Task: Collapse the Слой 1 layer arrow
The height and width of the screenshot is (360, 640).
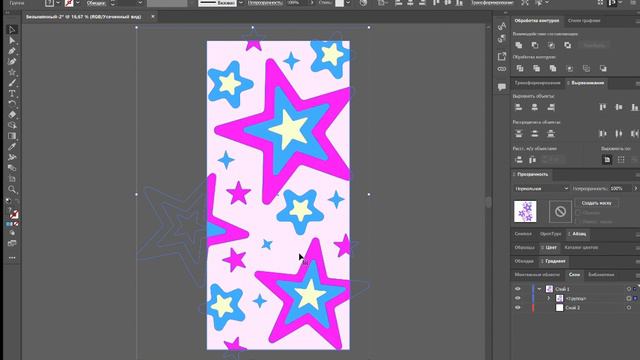Action: click(x=539, y=289)
